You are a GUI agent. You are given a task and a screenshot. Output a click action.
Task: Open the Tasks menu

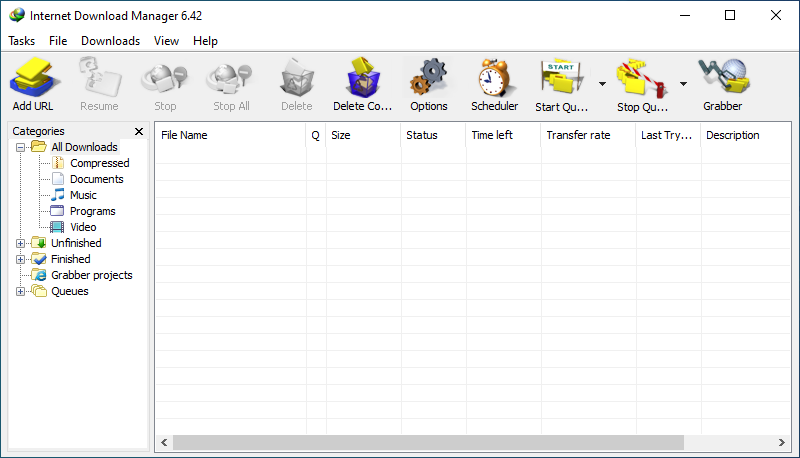(x=22, y=41)
